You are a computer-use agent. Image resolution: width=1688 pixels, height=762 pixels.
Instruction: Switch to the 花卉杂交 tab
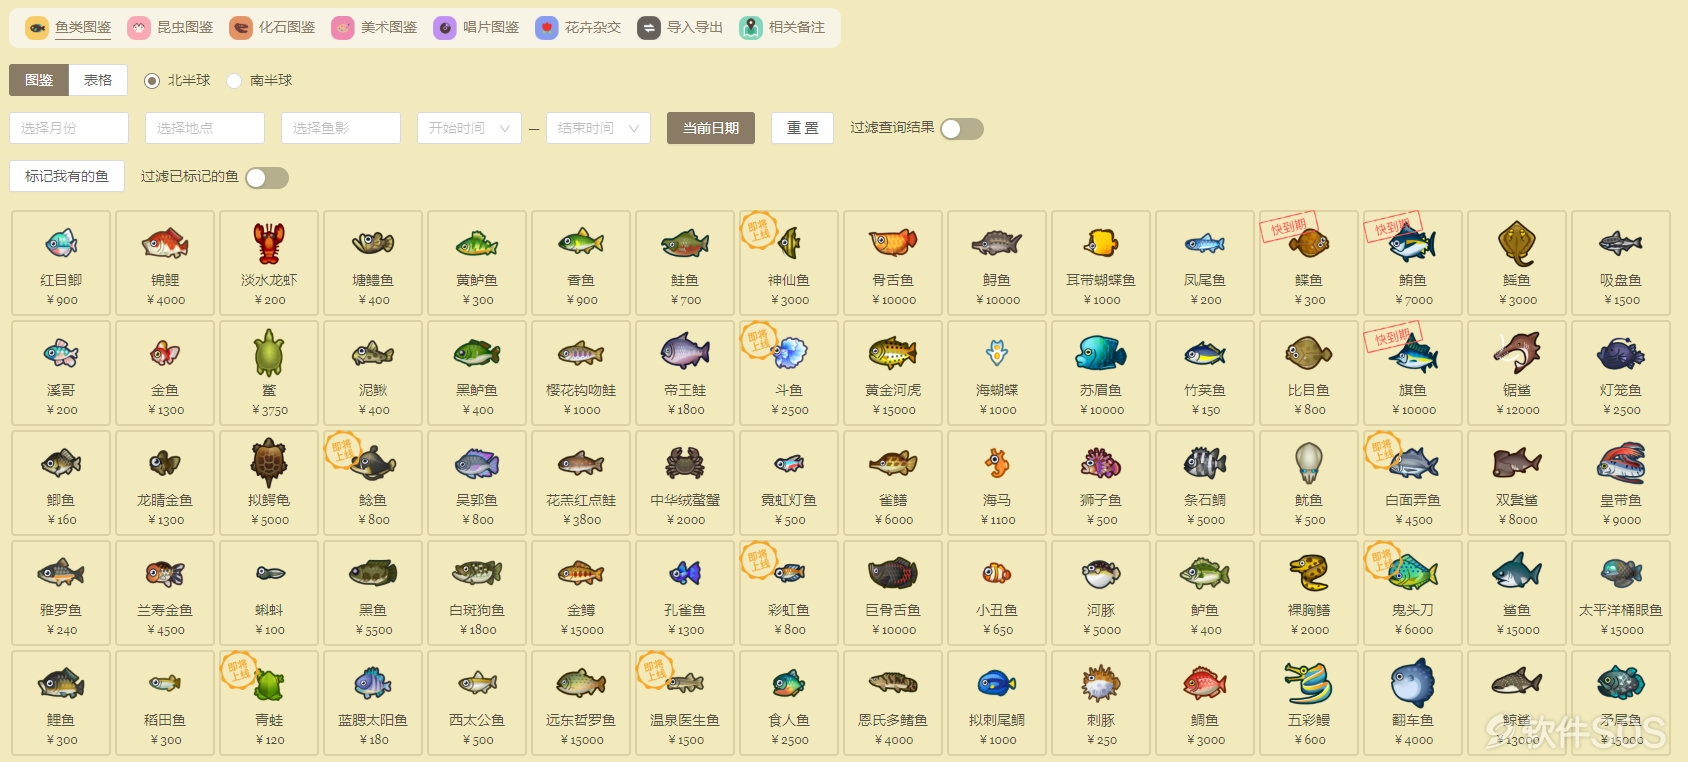click(579, 28)
